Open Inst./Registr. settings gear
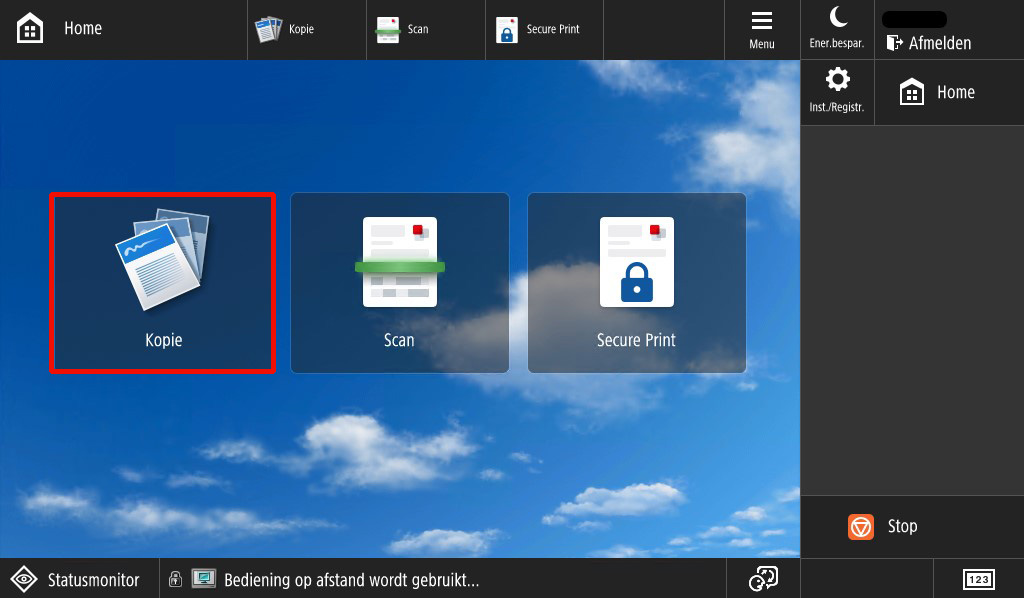This screenshot has height=598, width=1024. [x=836, y=92]
